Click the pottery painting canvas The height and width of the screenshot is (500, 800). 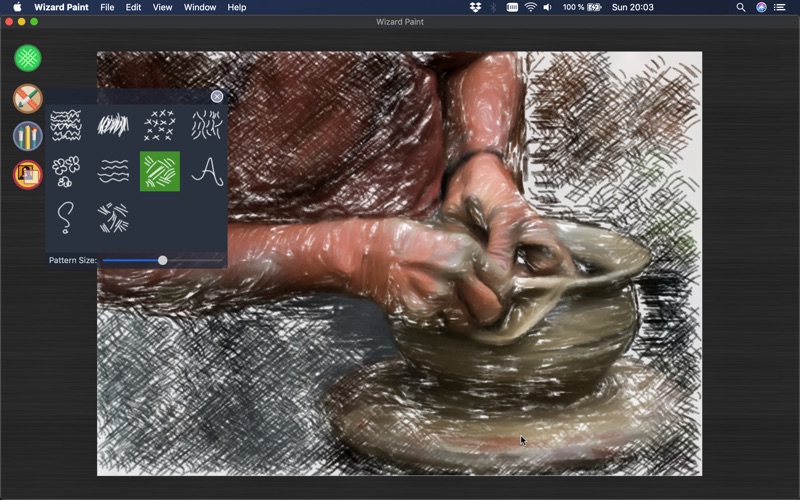399,263
